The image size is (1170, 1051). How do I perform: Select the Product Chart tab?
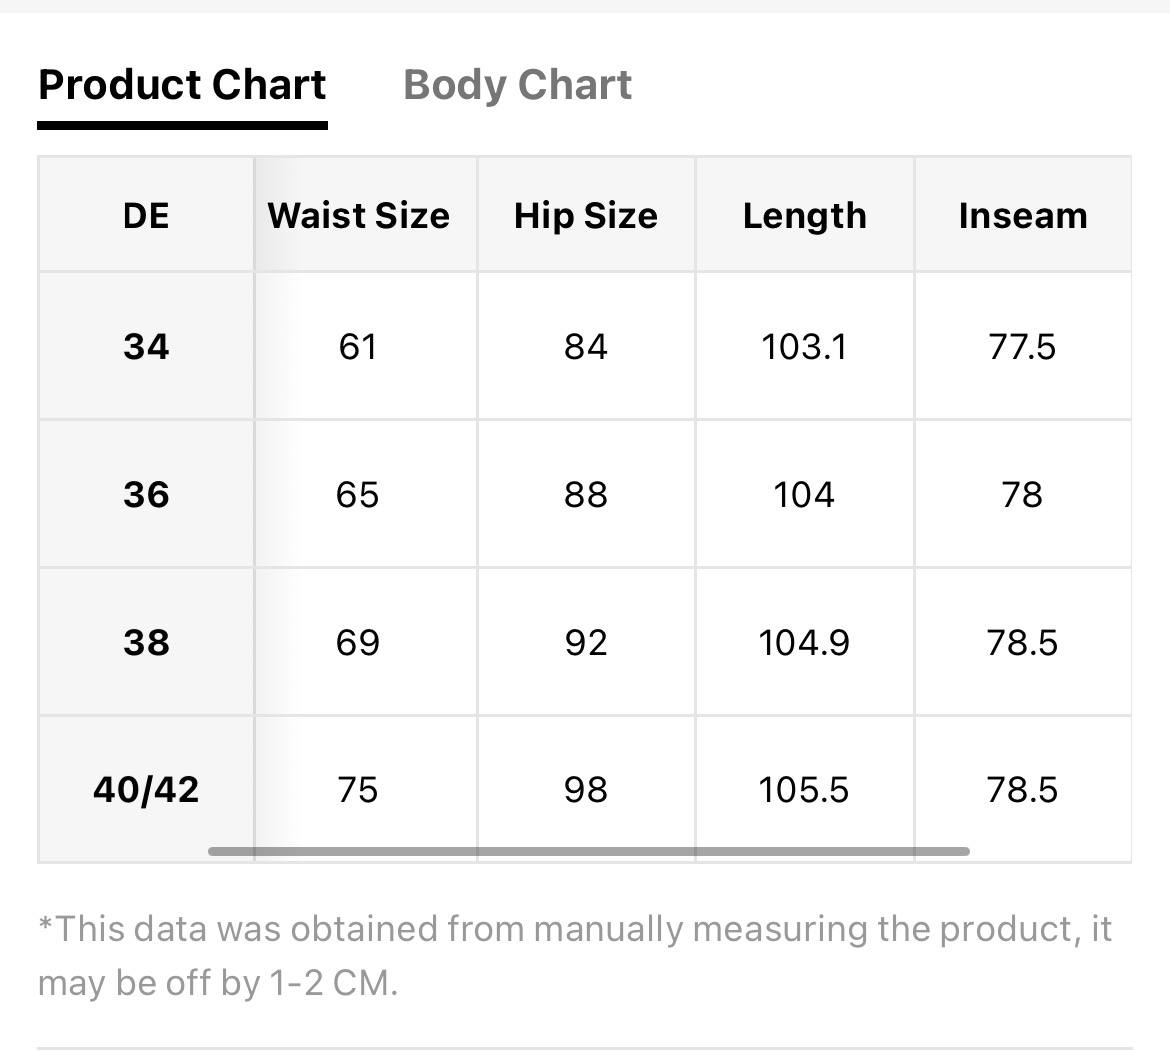(x=182, y=85)
